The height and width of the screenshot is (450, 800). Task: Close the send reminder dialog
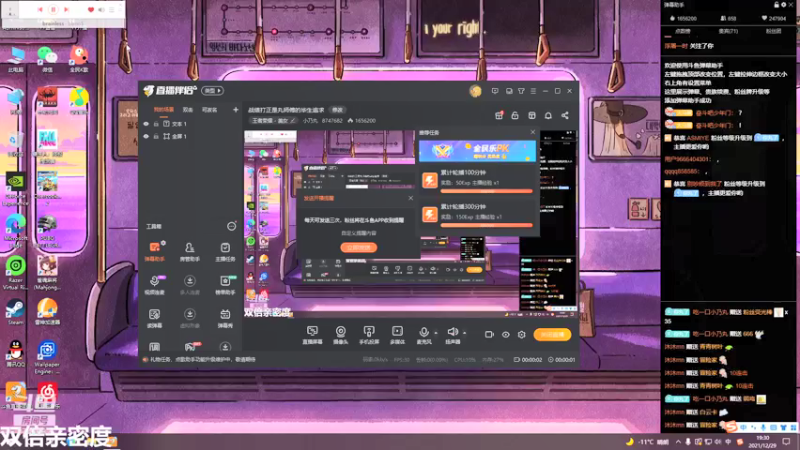[x=411, y=198]
